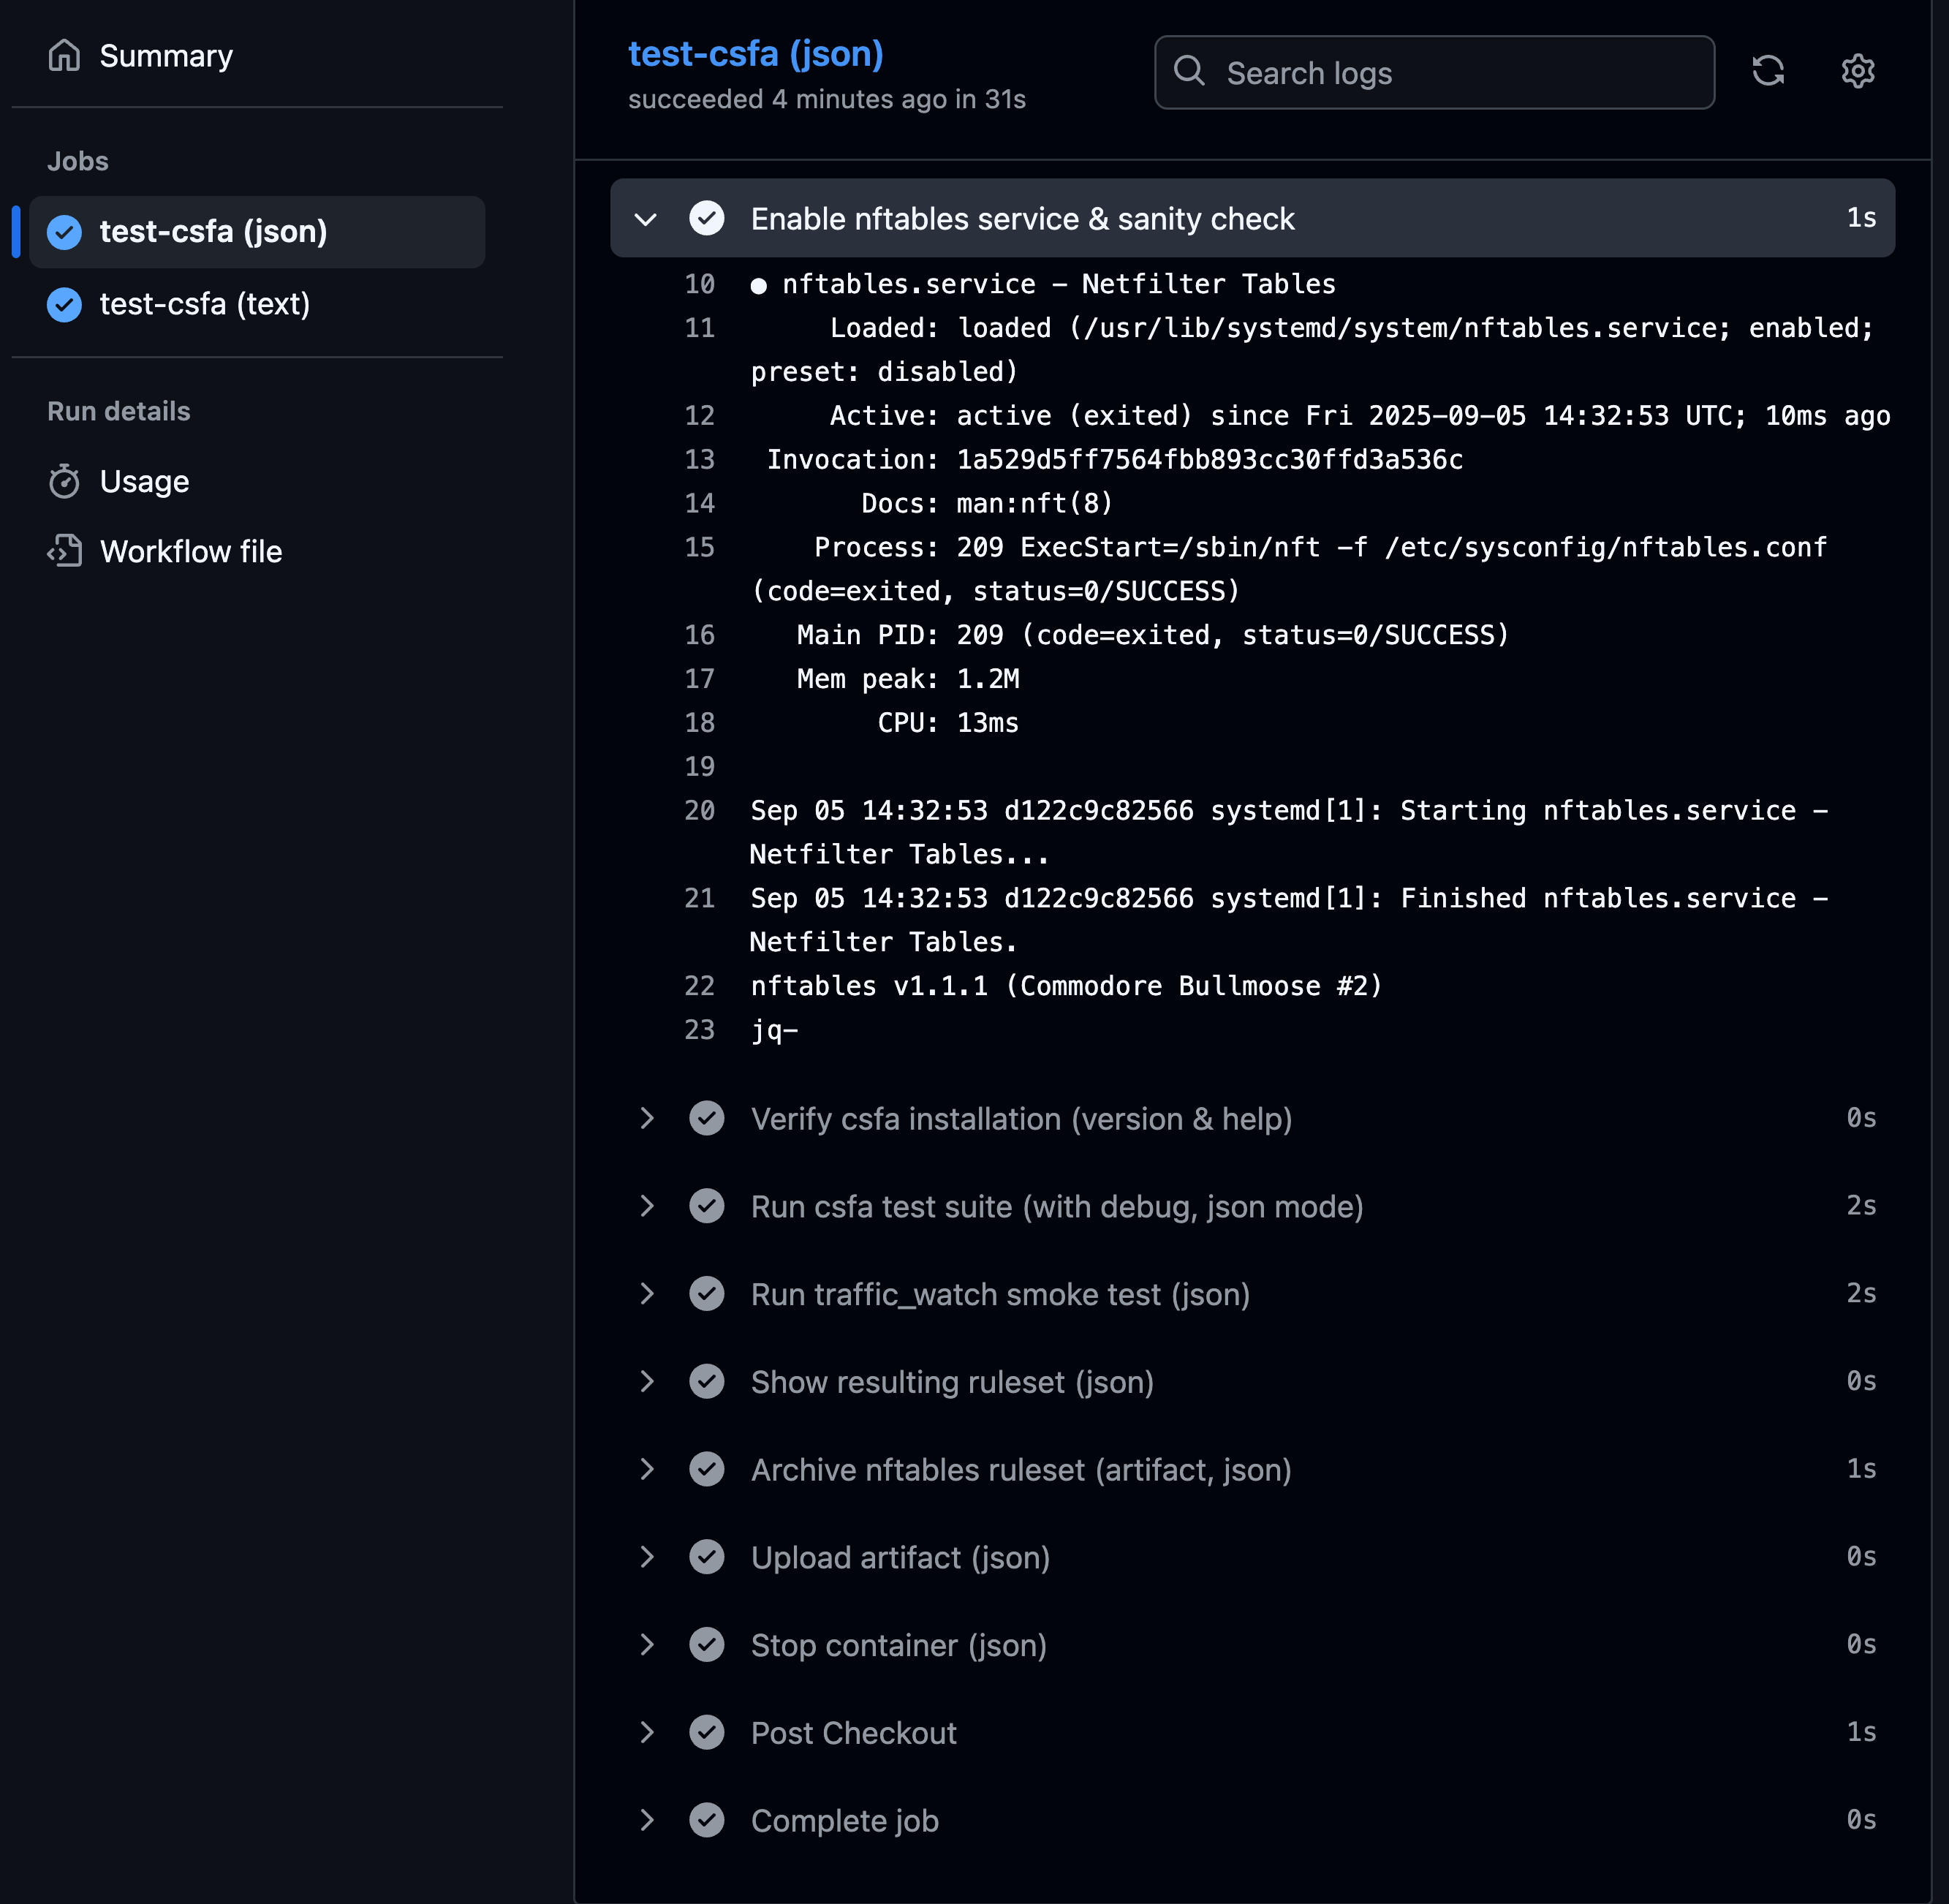Click success icon beside test-csfa (json) job
1949x1904 pixels.
point(65,232)
